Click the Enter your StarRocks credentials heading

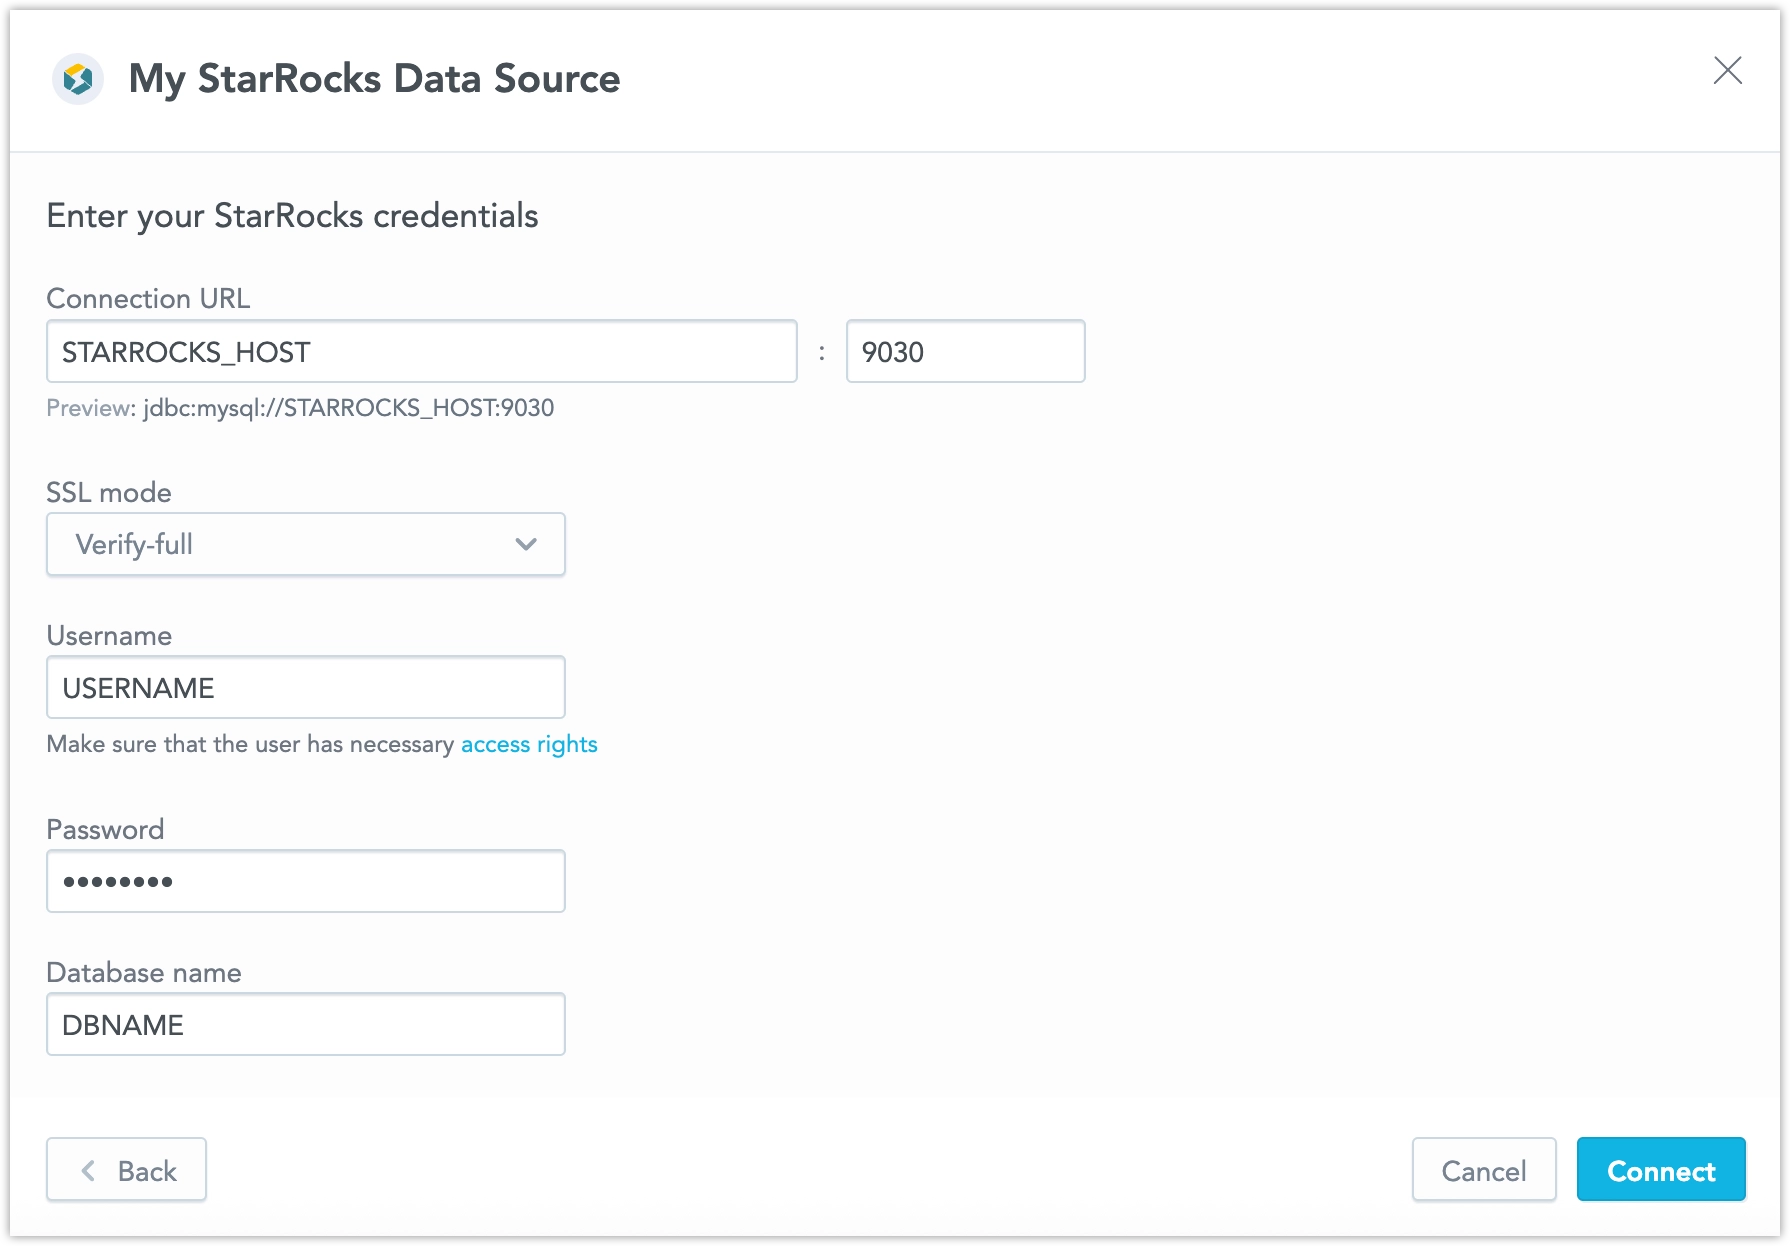(x=291, y=215)
